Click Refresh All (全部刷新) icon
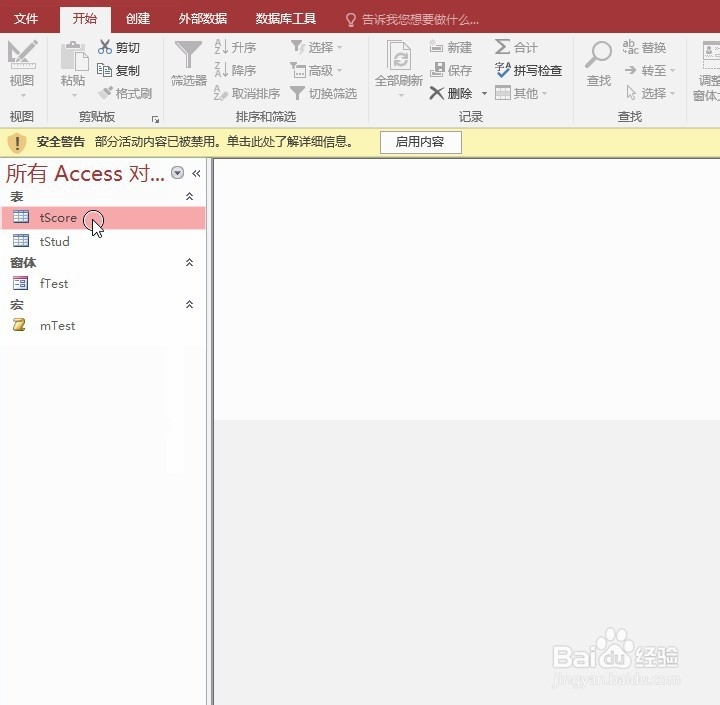 pyautogui.click(x=399, y=55)
